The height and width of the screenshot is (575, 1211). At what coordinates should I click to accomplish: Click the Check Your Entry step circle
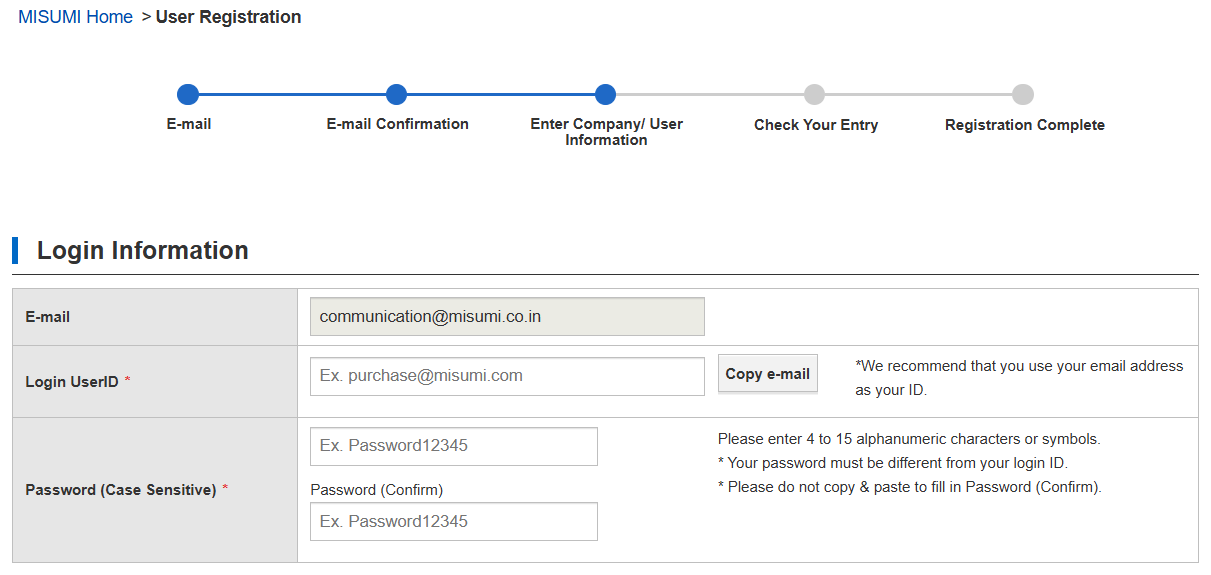click(815, 95)
